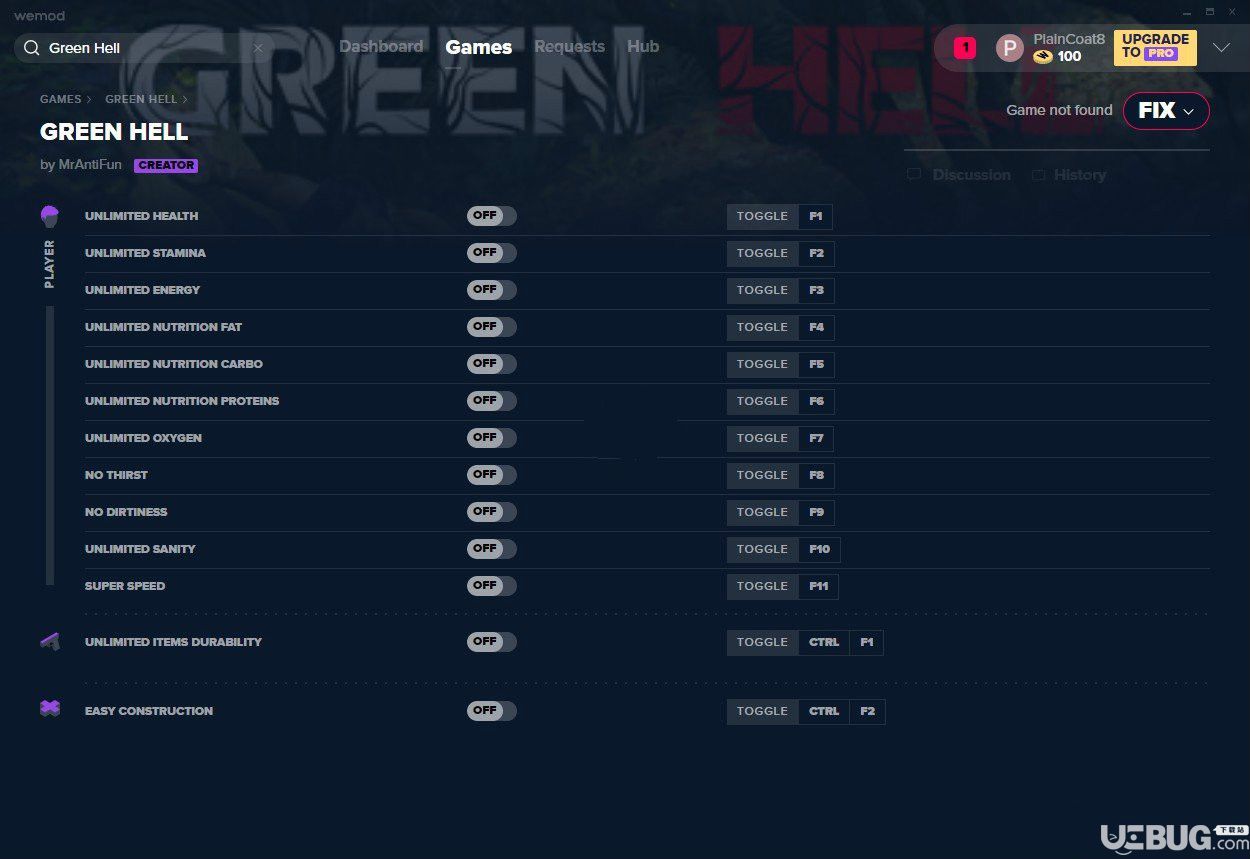
Task: Click the Player section scrollbar
Action: 50,445
